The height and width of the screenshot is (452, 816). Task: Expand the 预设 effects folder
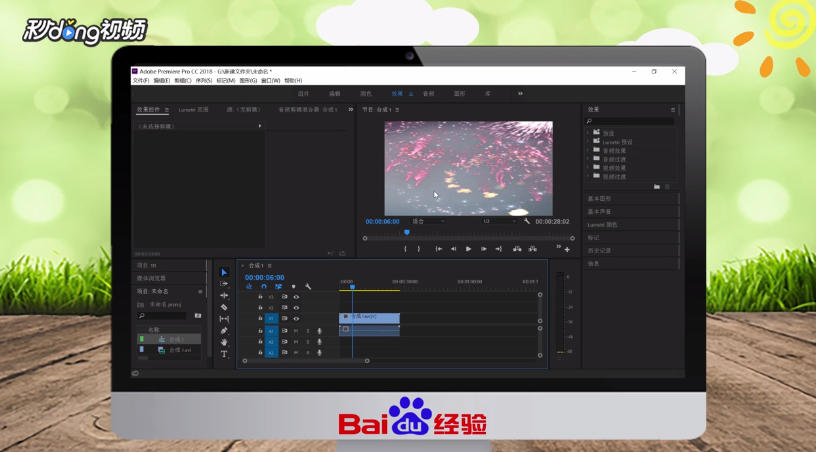click(x=588, y=133)
